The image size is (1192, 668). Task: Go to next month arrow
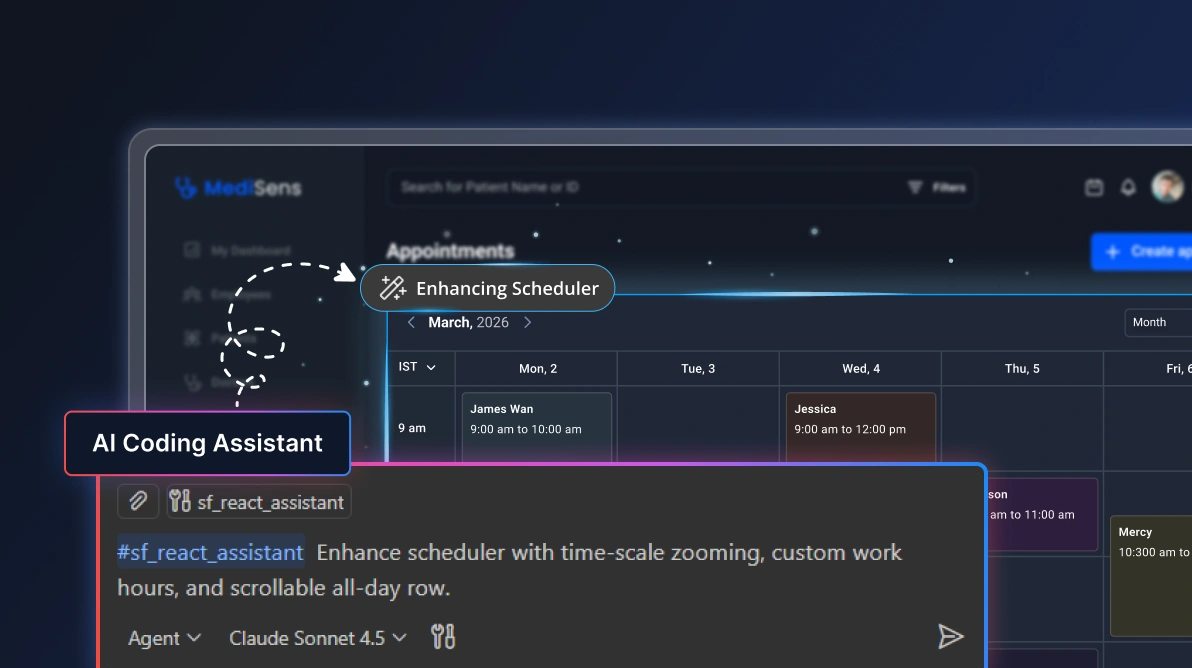point(528,322)
